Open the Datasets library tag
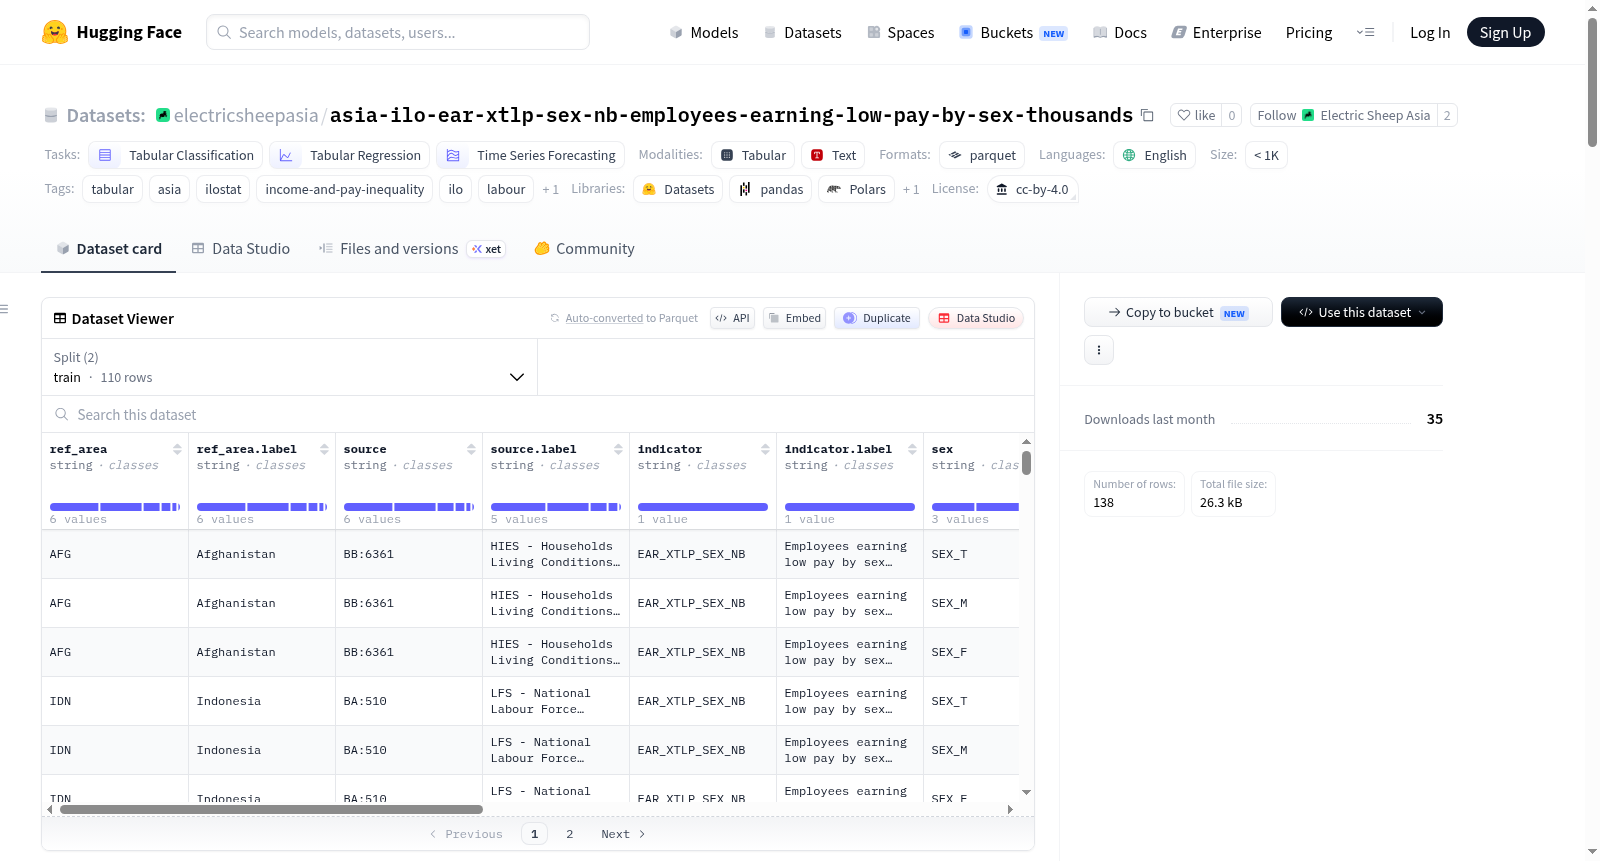The image size is (1600, 861). [678, 189]
